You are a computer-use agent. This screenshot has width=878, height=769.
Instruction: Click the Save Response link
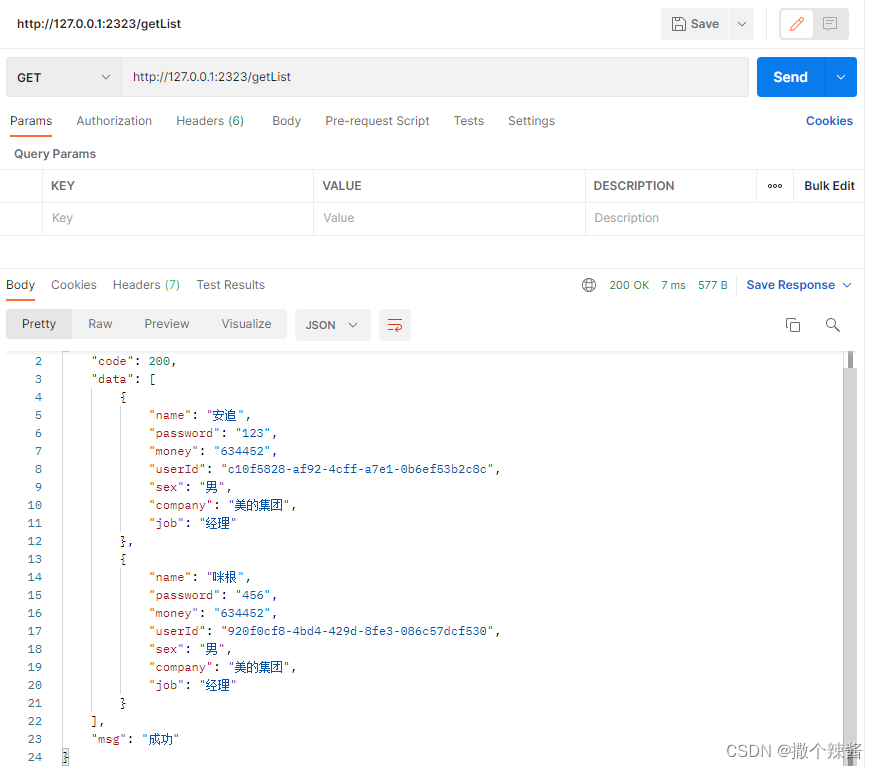[x=790, y=285]
